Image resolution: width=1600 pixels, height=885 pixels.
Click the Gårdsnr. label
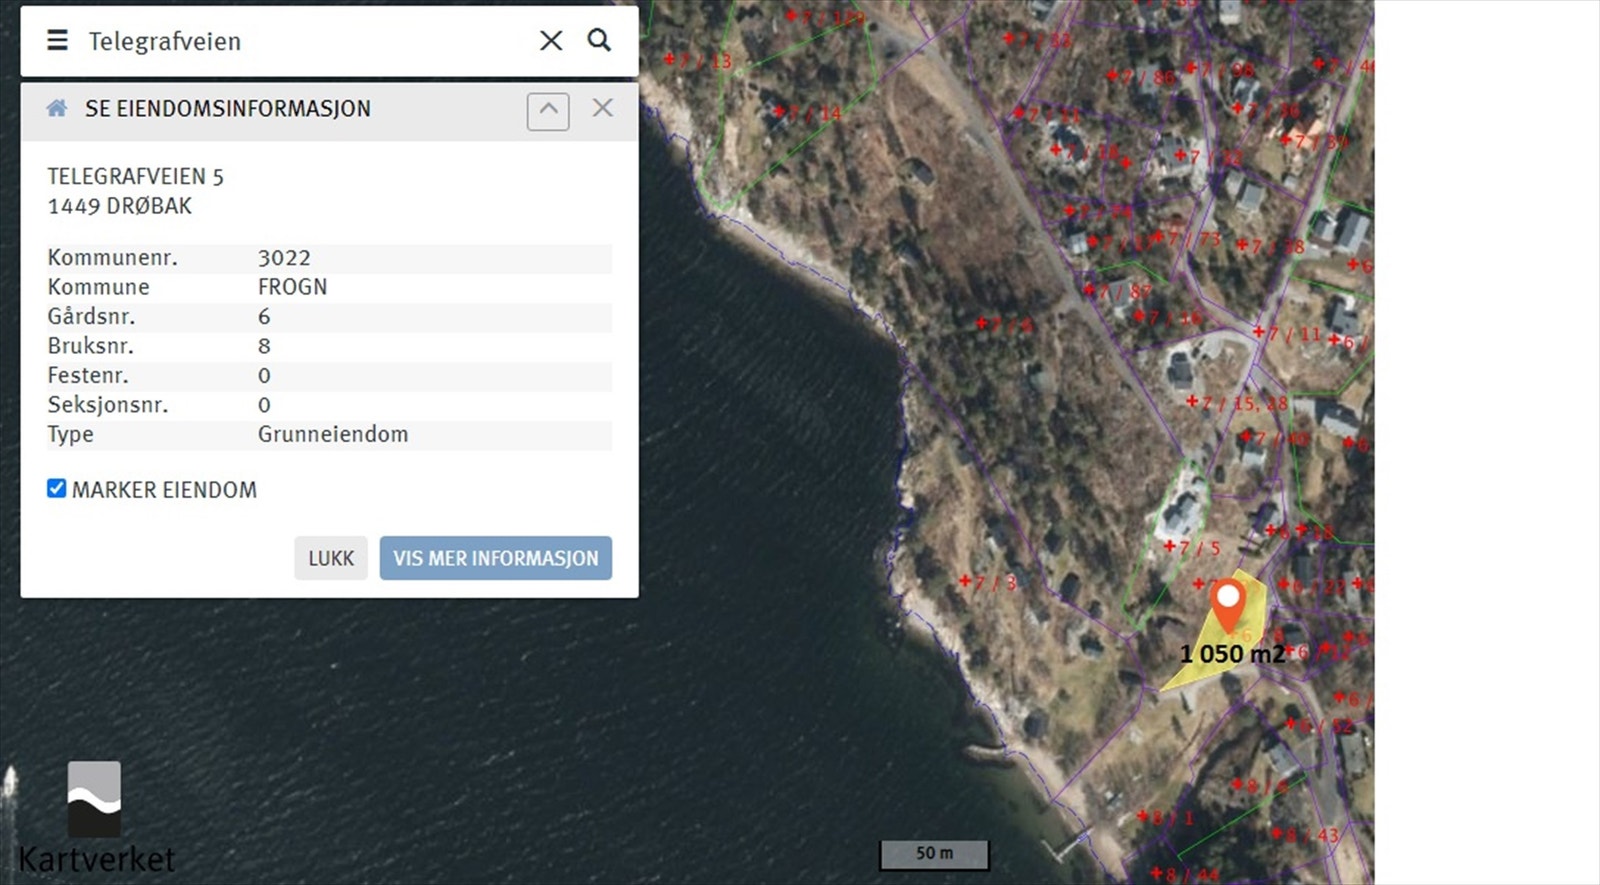pos(91,317)
